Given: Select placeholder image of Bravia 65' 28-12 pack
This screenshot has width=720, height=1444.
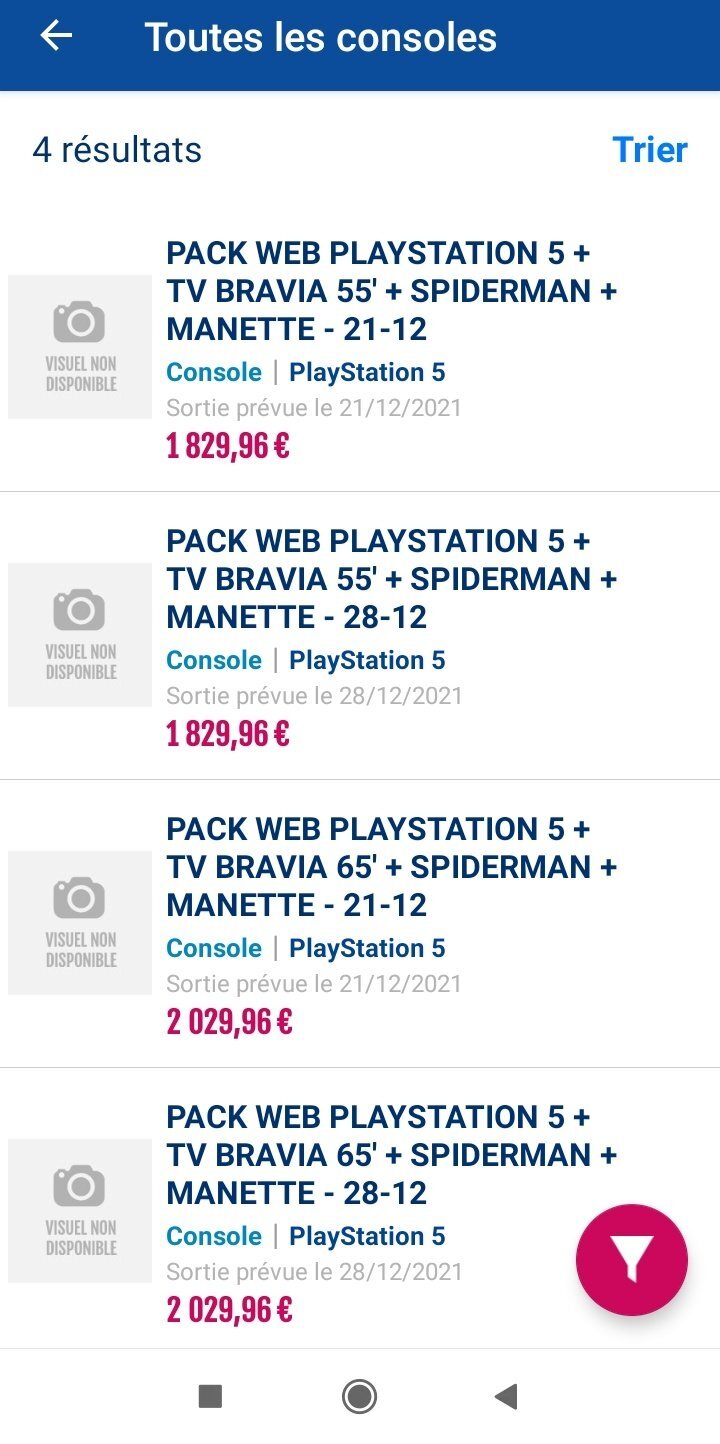Looking at the screenshot, I should (x=80, y=1211).
